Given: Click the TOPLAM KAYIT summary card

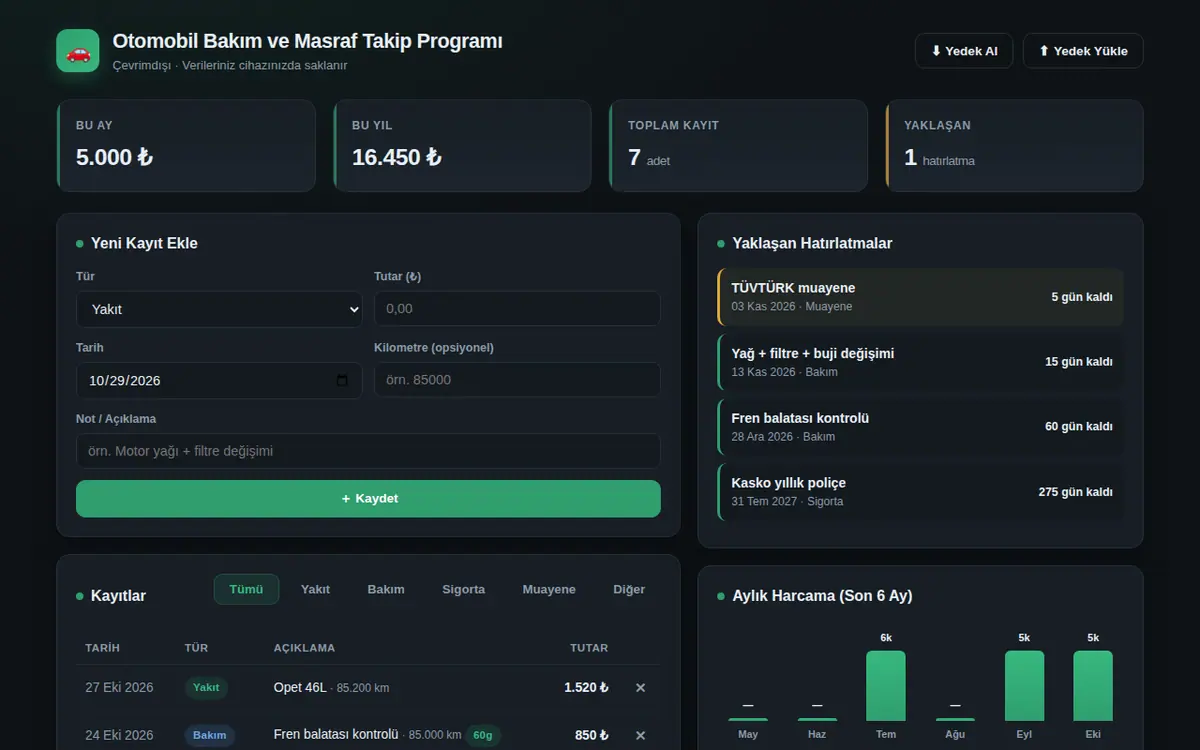Looking at the screenshot, I should (x=738, y=146).
